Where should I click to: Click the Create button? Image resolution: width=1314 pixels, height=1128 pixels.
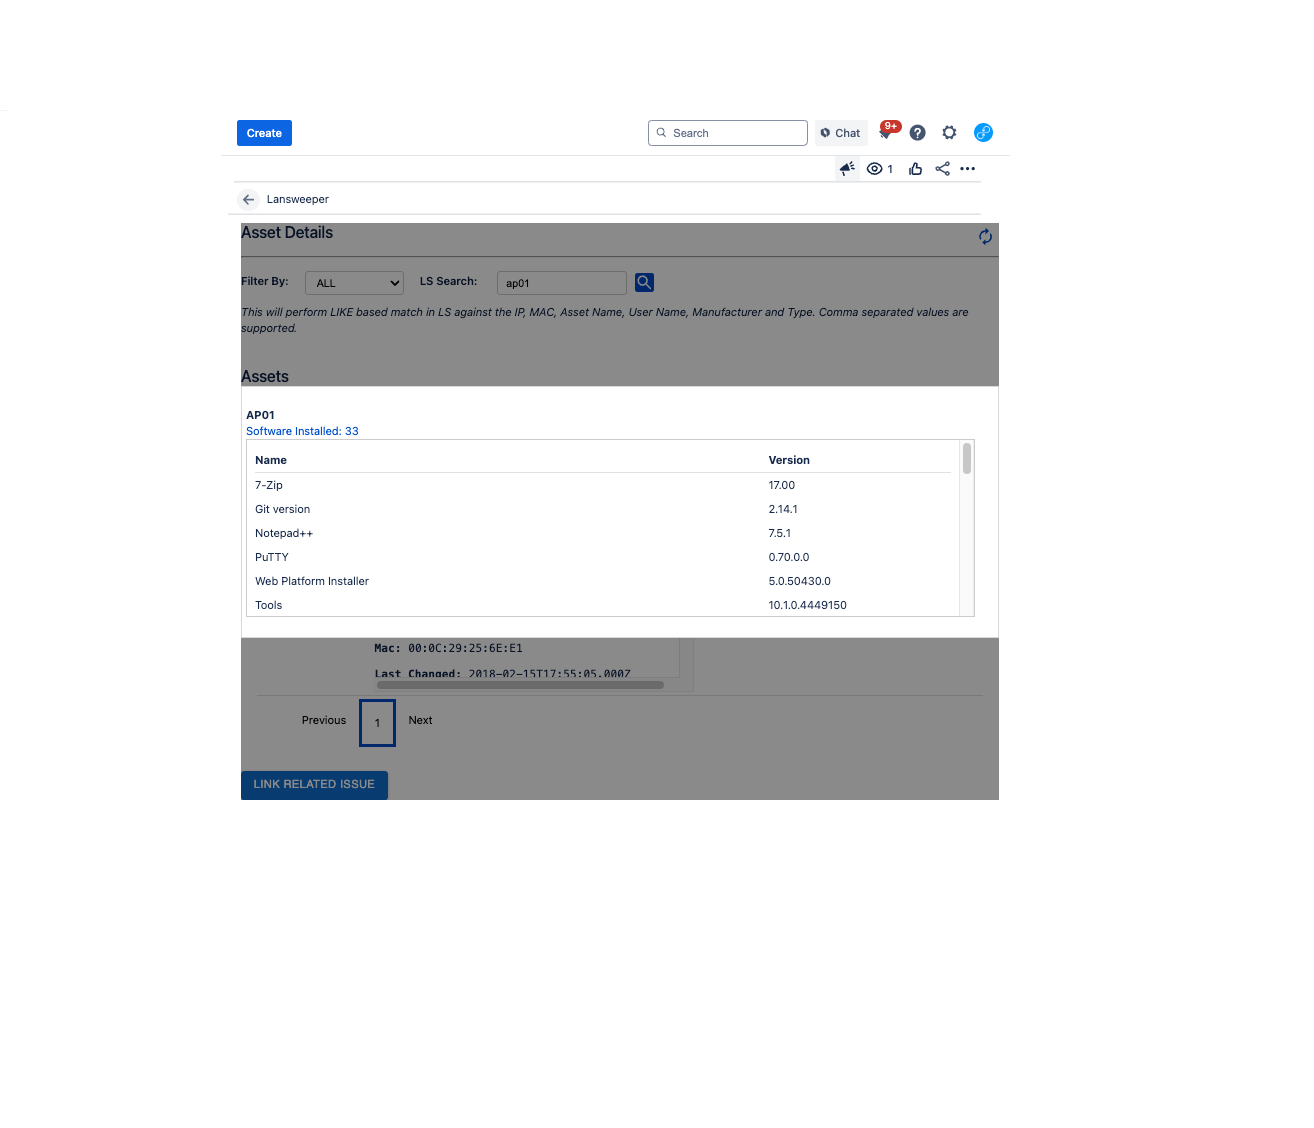point(264,133)
